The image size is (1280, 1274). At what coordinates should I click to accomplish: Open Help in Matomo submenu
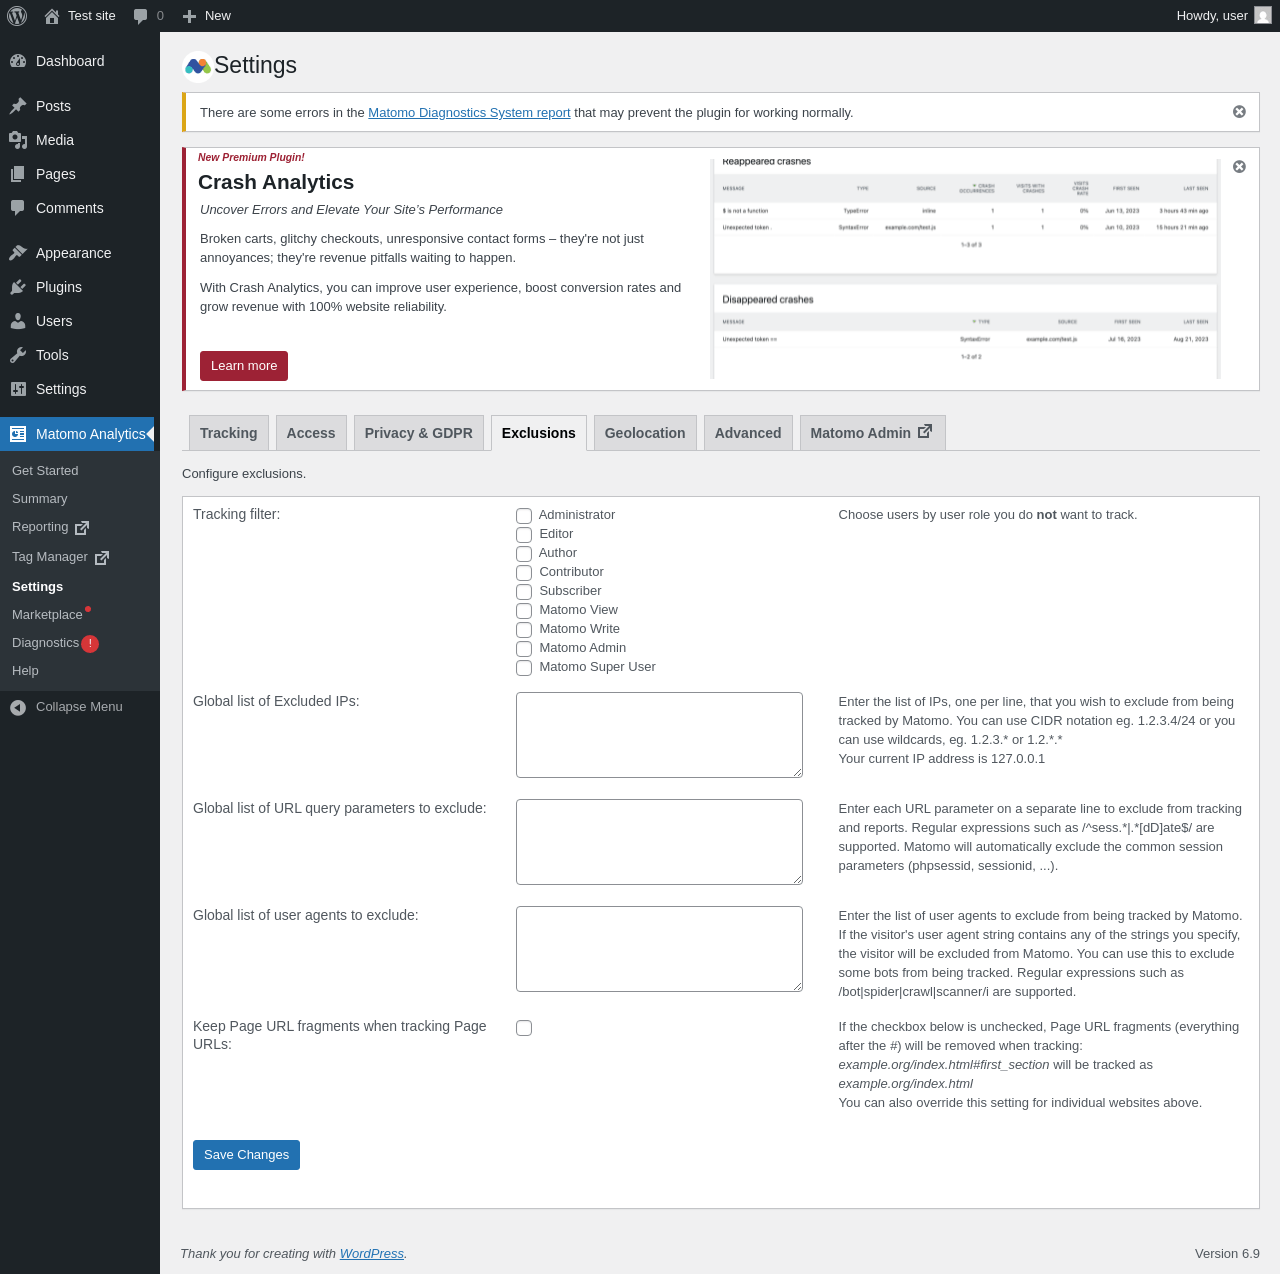tap(26, 671)
